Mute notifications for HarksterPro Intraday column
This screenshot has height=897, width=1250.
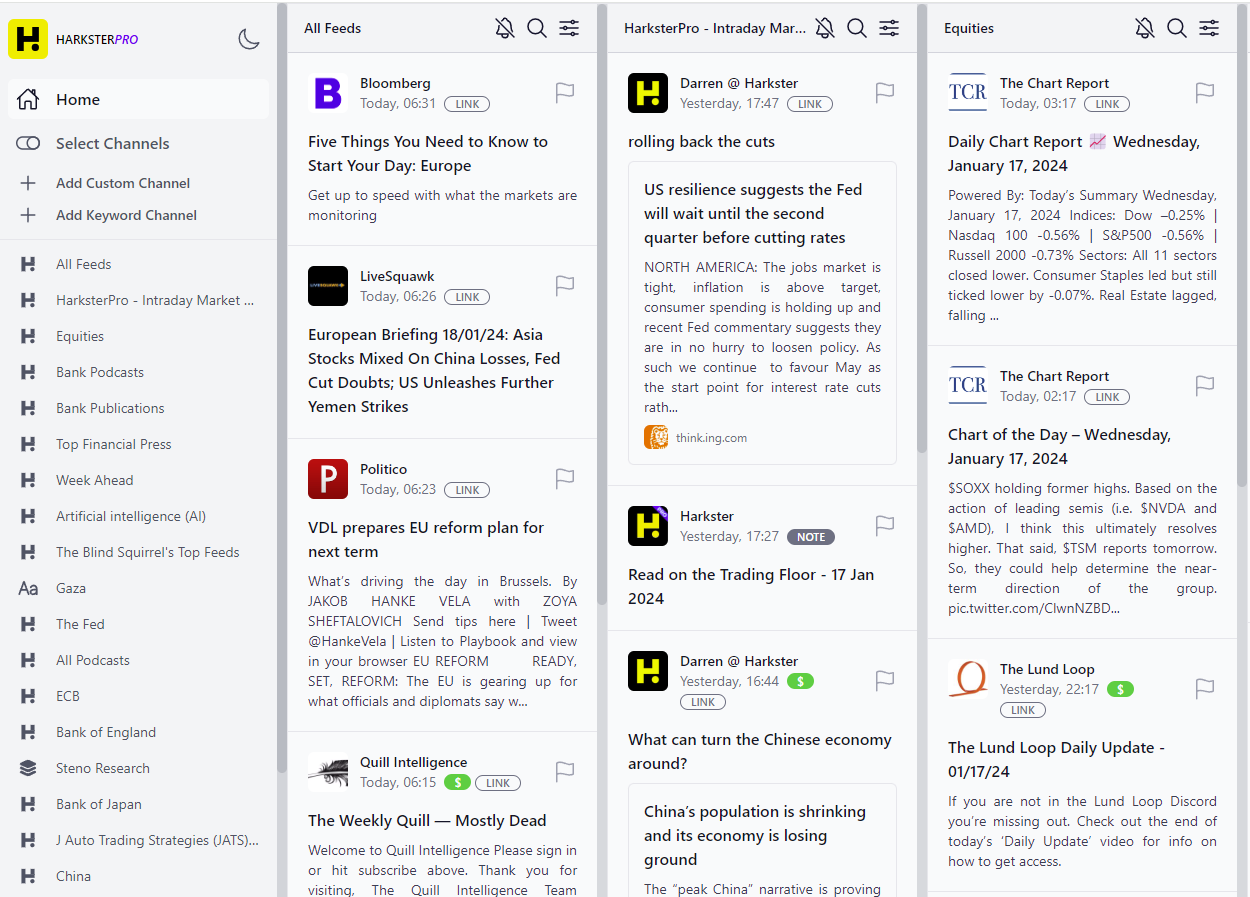[x=825, y=28]
